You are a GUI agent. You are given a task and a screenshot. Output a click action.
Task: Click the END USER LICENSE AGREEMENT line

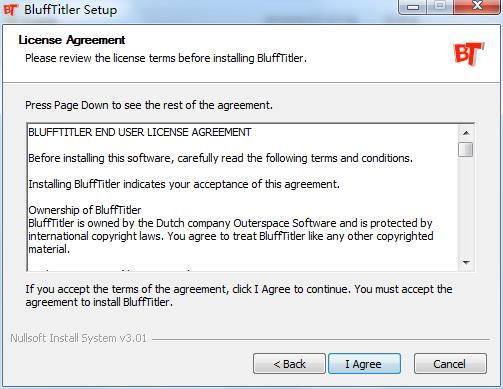(140, 132)
